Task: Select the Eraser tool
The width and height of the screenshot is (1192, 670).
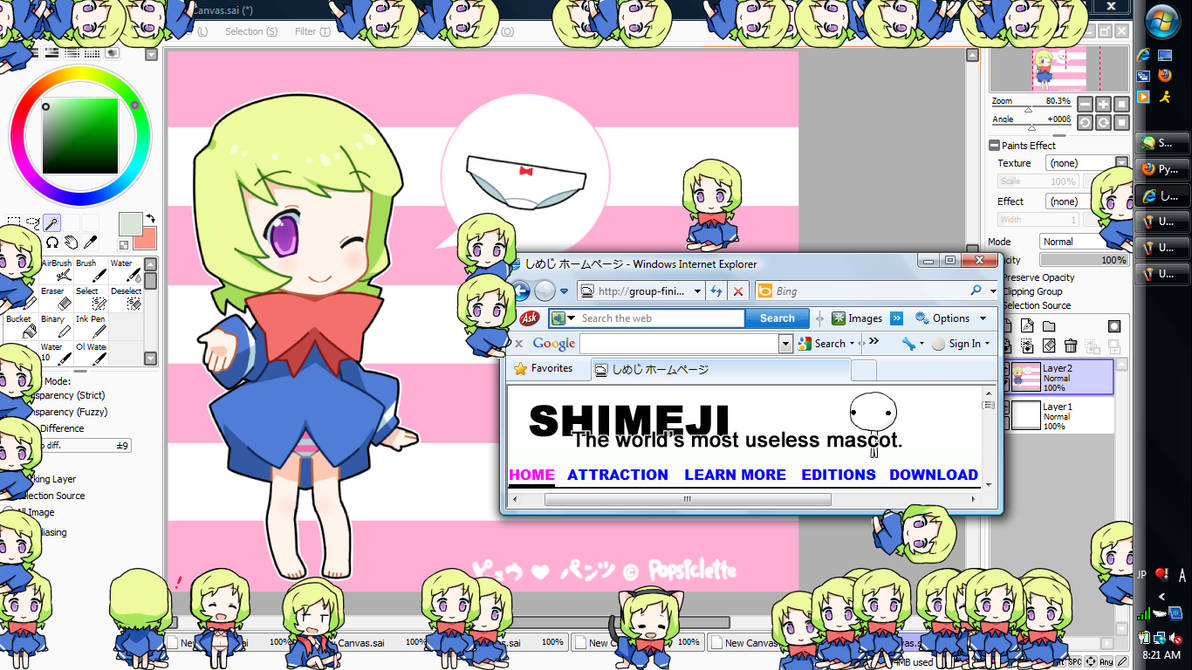Action: pyautogui.click(x=56, y=301)
